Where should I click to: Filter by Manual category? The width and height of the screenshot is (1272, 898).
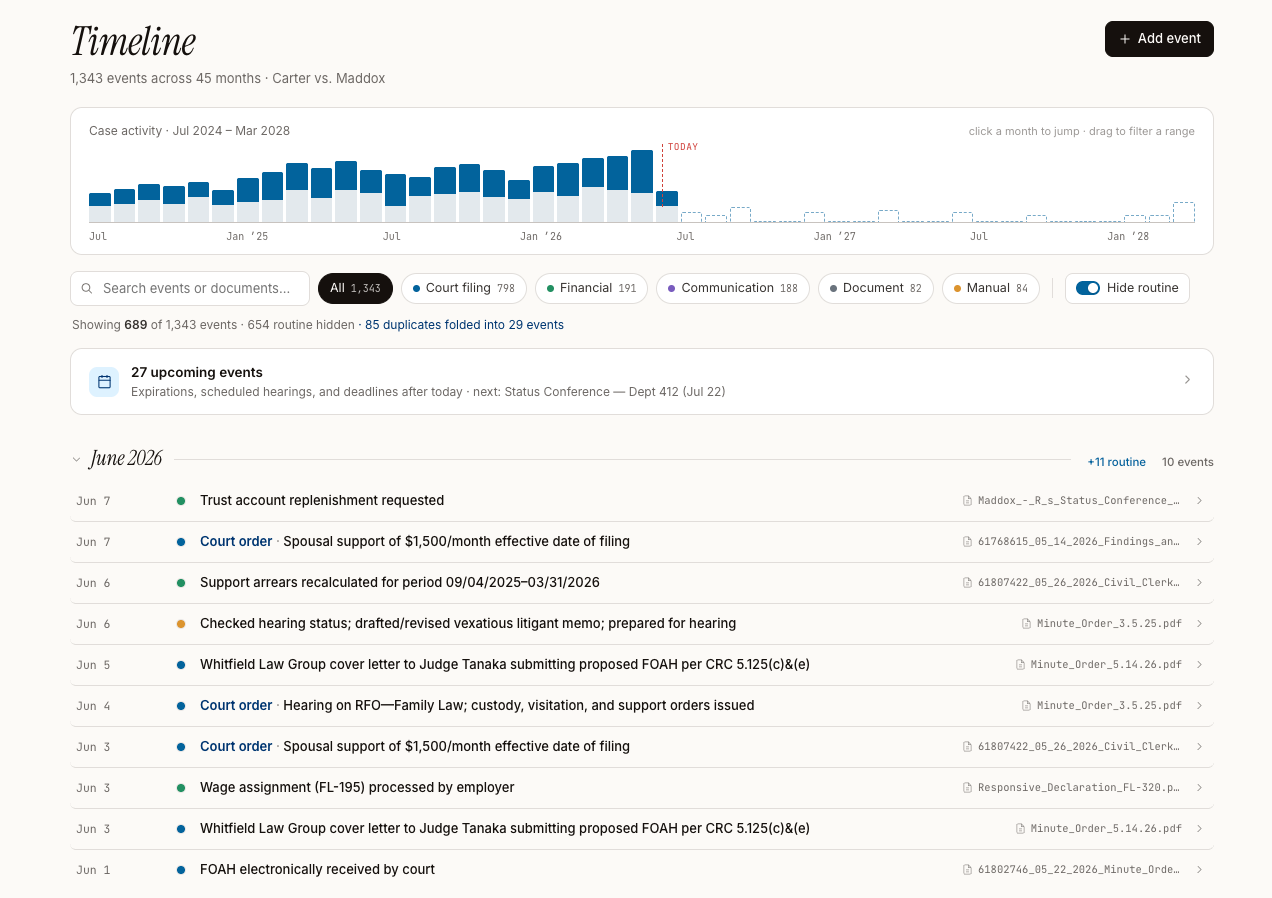pos(991,288)
